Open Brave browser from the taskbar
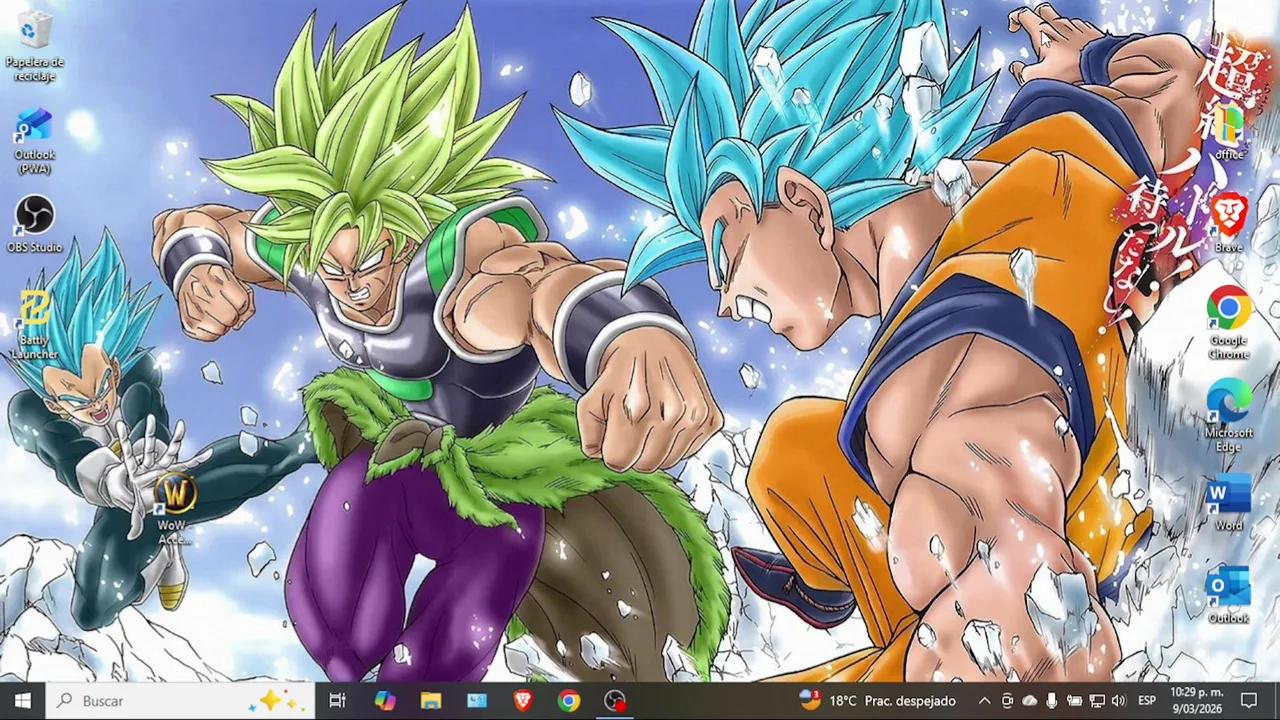Image resolution: width=1280 pixels, height=720 pixels. (522, 700)
